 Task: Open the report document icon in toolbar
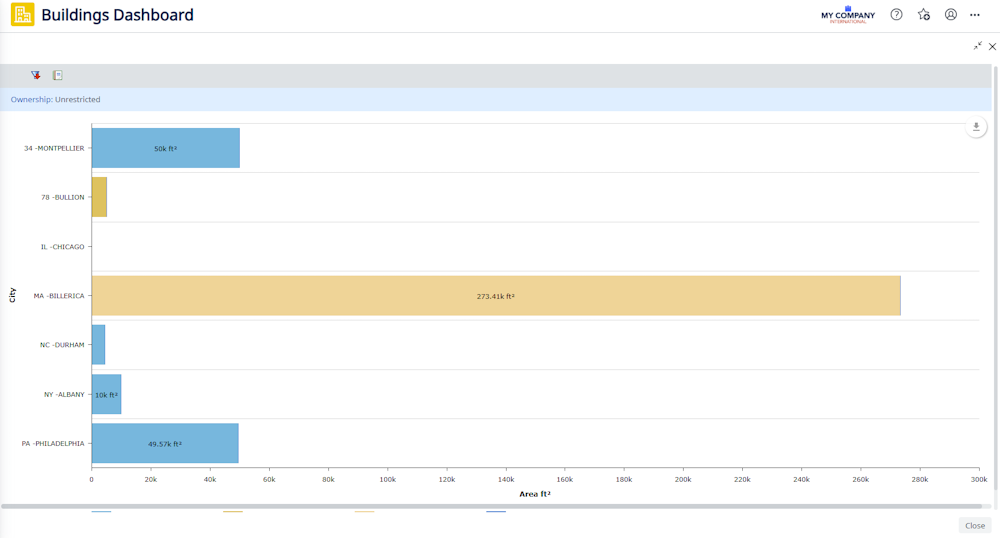[x=57, y=75]
